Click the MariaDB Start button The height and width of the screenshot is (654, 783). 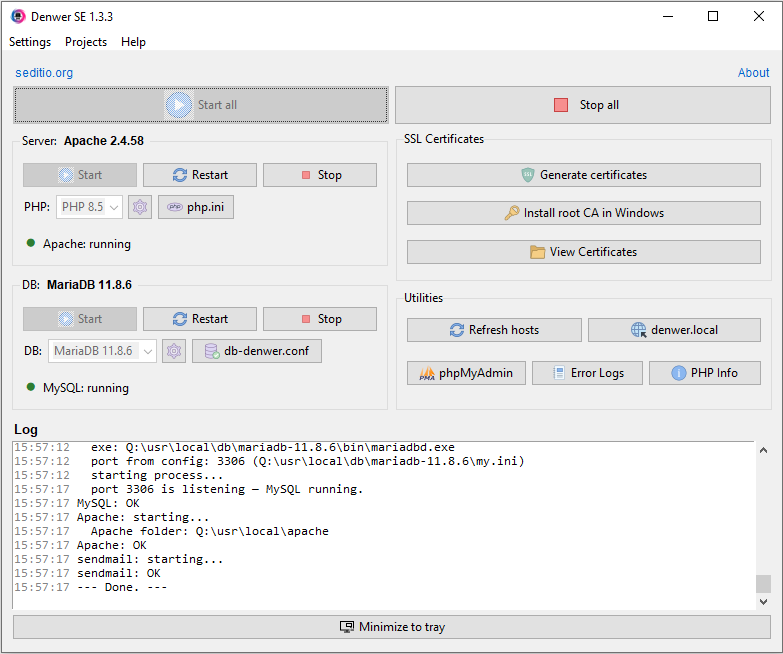80,319
